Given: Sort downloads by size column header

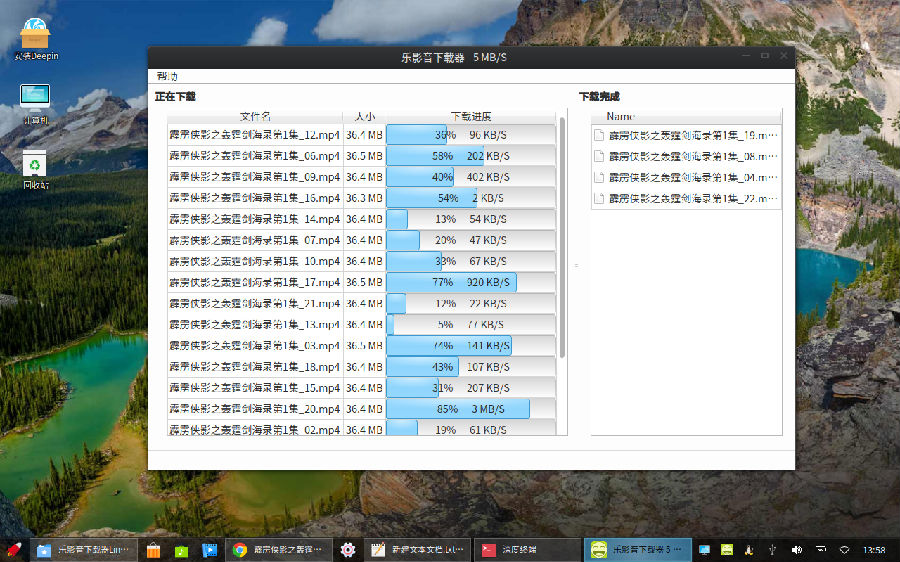Looking at the screenshot, I should 364,117.
